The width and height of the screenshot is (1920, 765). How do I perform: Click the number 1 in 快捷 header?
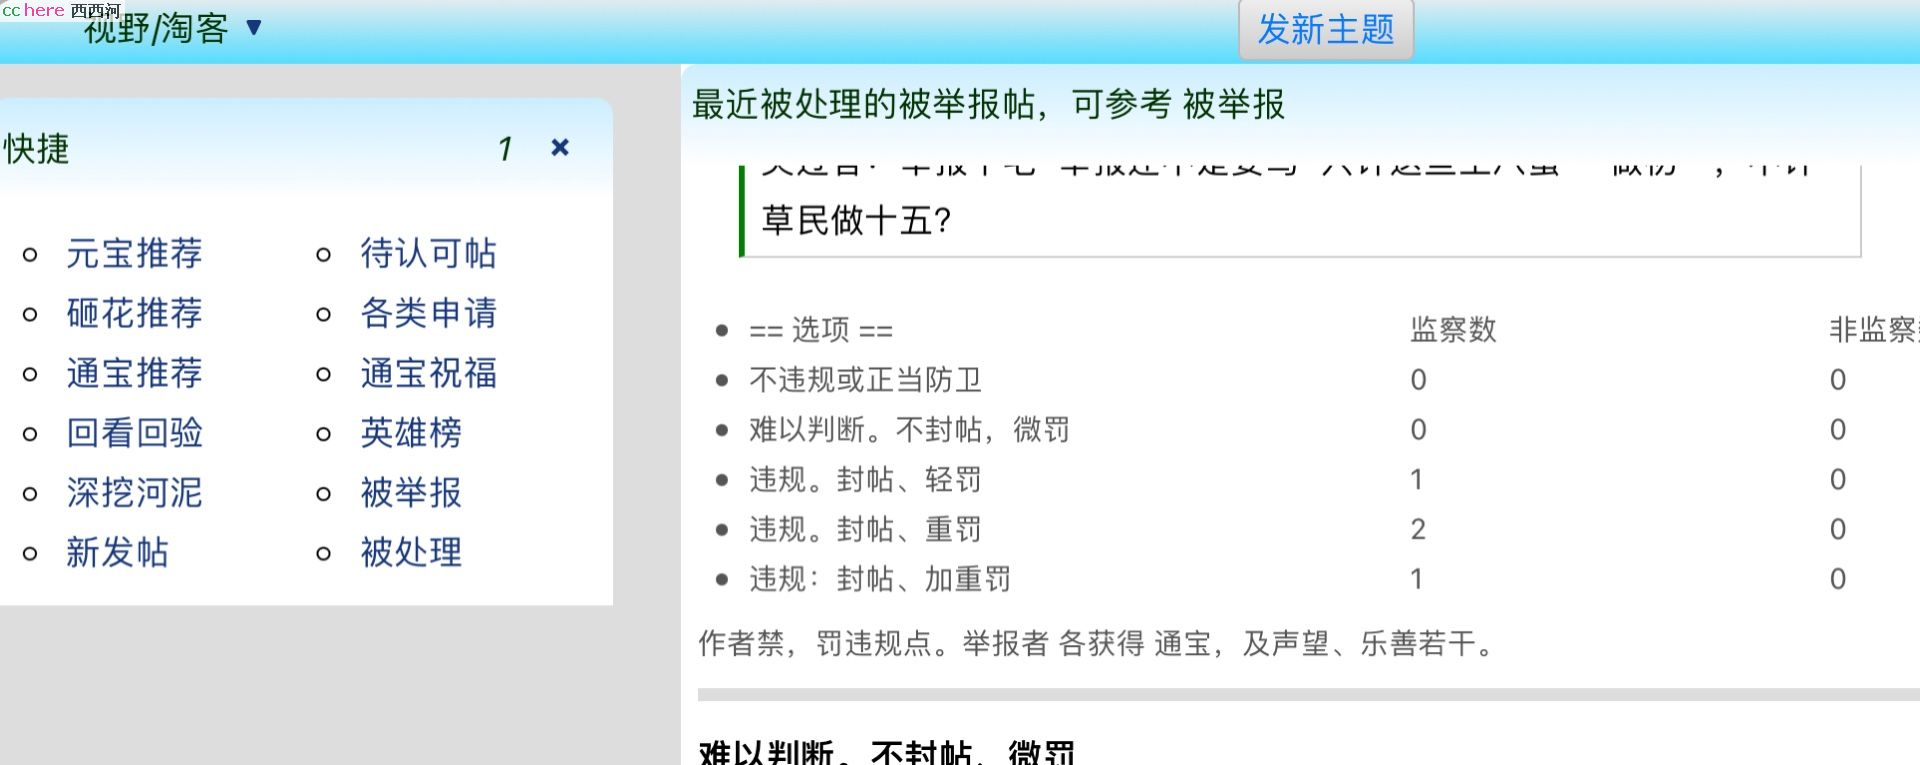click(505, 149)
